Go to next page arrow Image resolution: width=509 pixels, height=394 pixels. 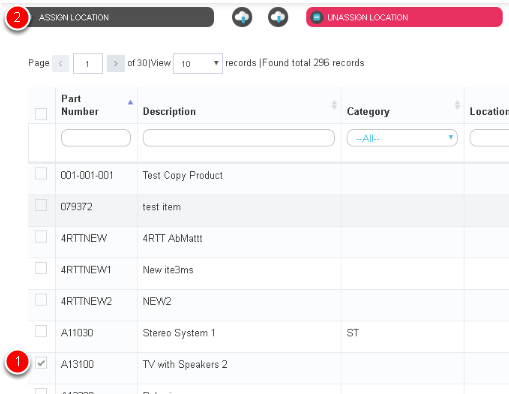[x=116, y=63]
